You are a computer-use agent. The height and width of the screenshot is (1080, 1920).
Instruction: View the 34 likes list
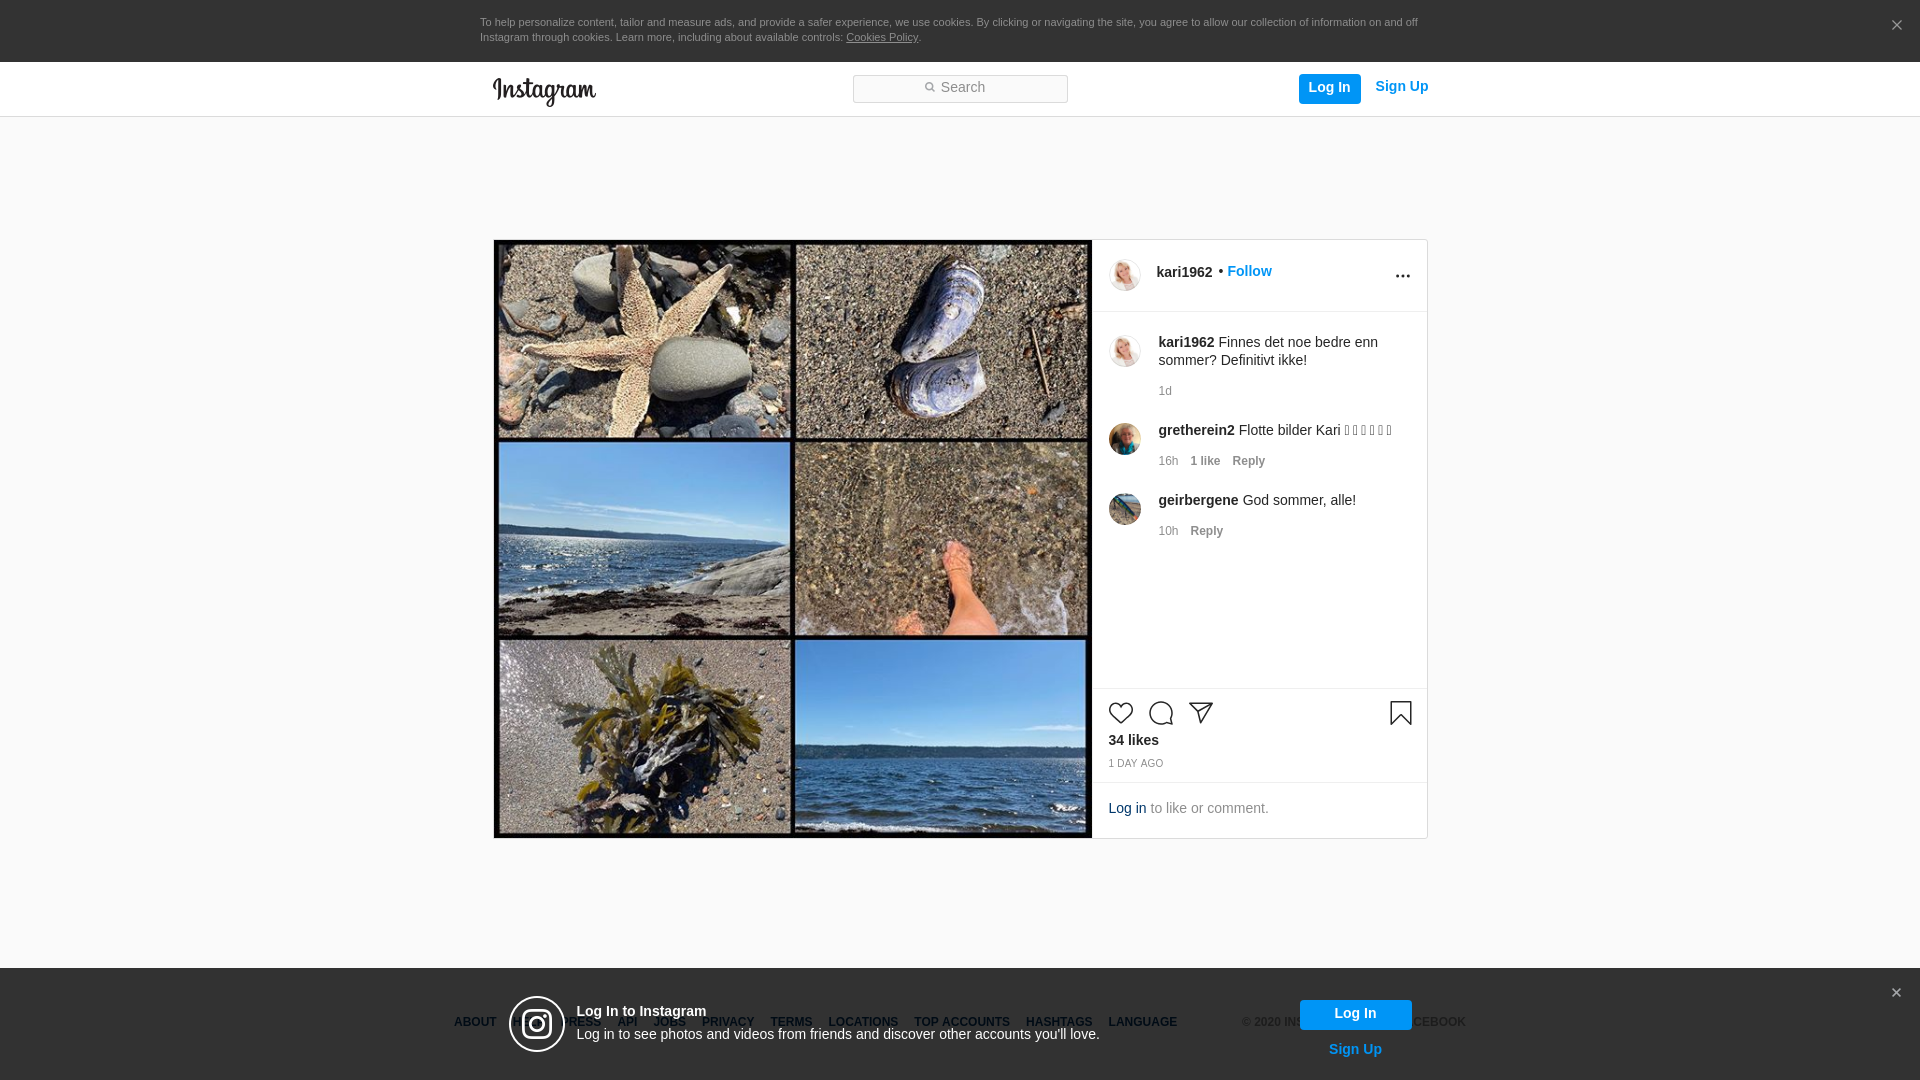(x=1133, y=740)
